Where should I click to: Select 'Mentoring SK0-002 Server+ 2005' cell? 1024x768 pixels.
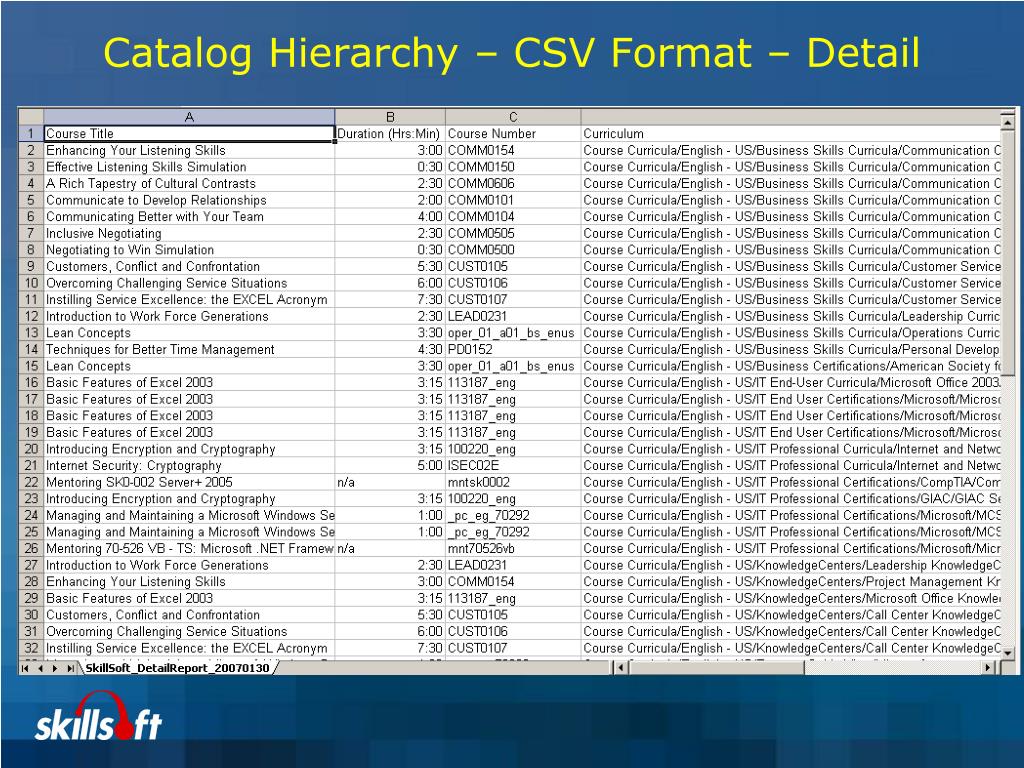point(189,483)
